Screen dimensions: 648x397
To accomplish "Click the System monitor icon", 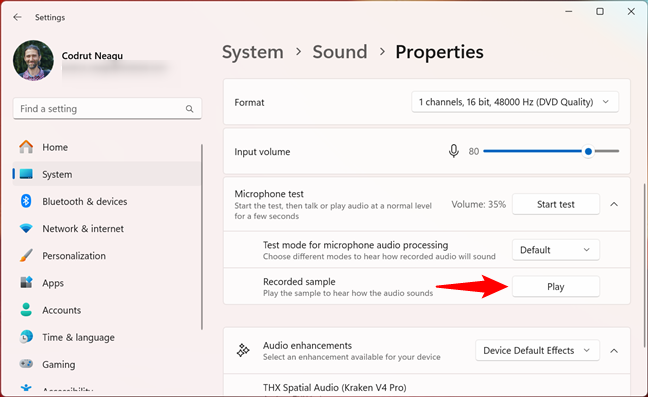I will point(26,174).
